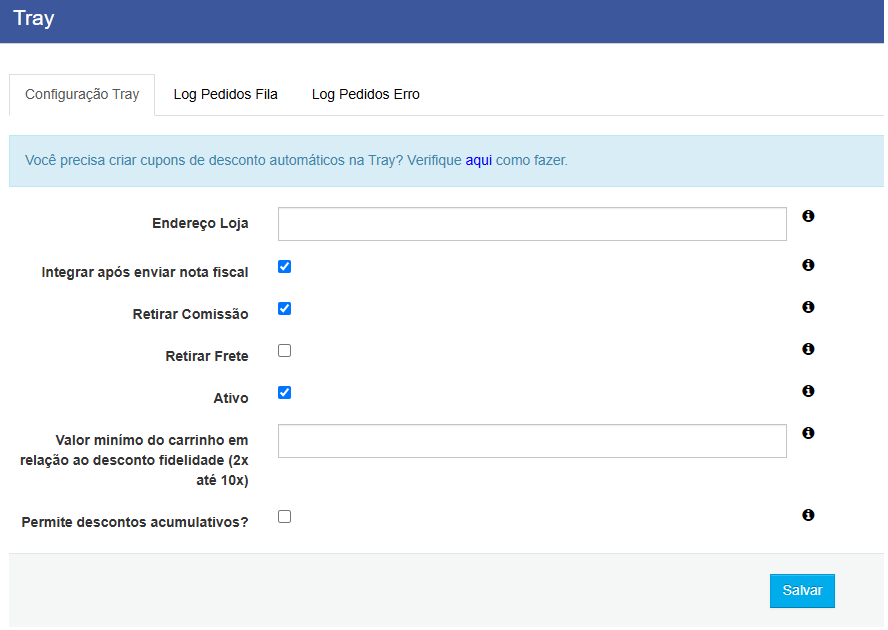The image size is (888, 630).
Task: Click the 'aqui' link in the notice
Action: coord(478,160)
